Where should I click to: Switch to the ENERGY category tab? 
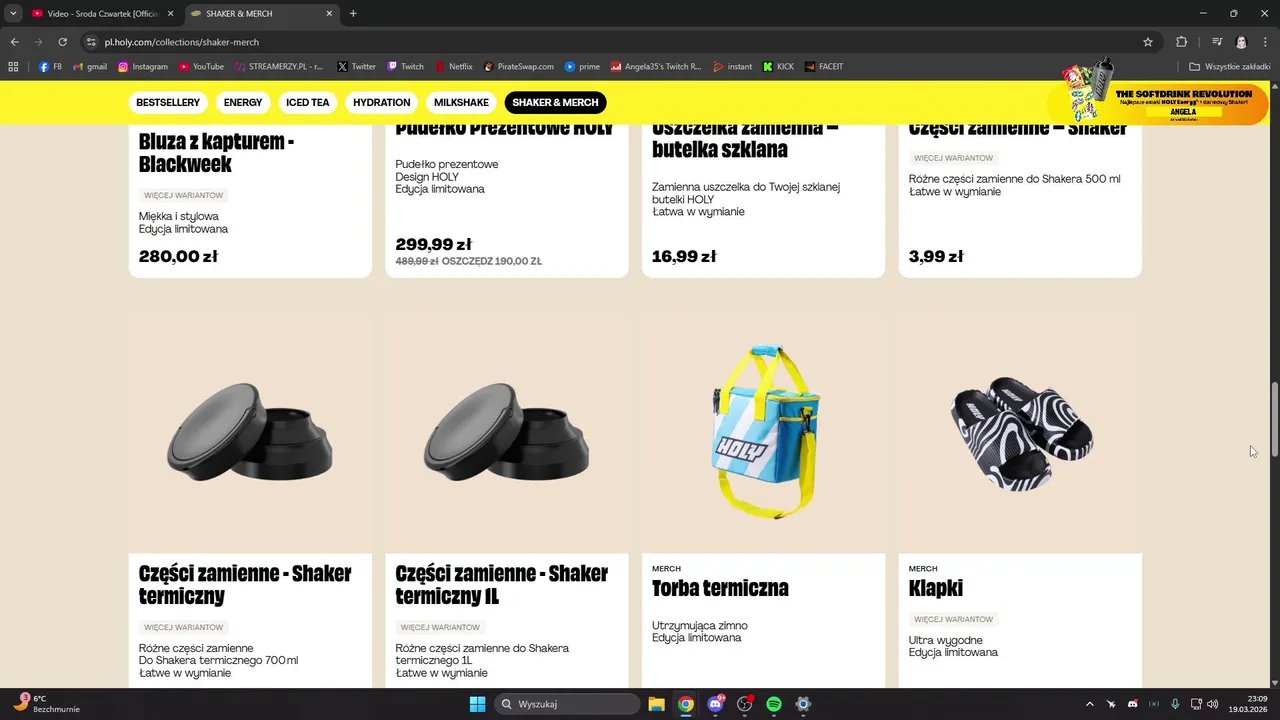(243, 102)
